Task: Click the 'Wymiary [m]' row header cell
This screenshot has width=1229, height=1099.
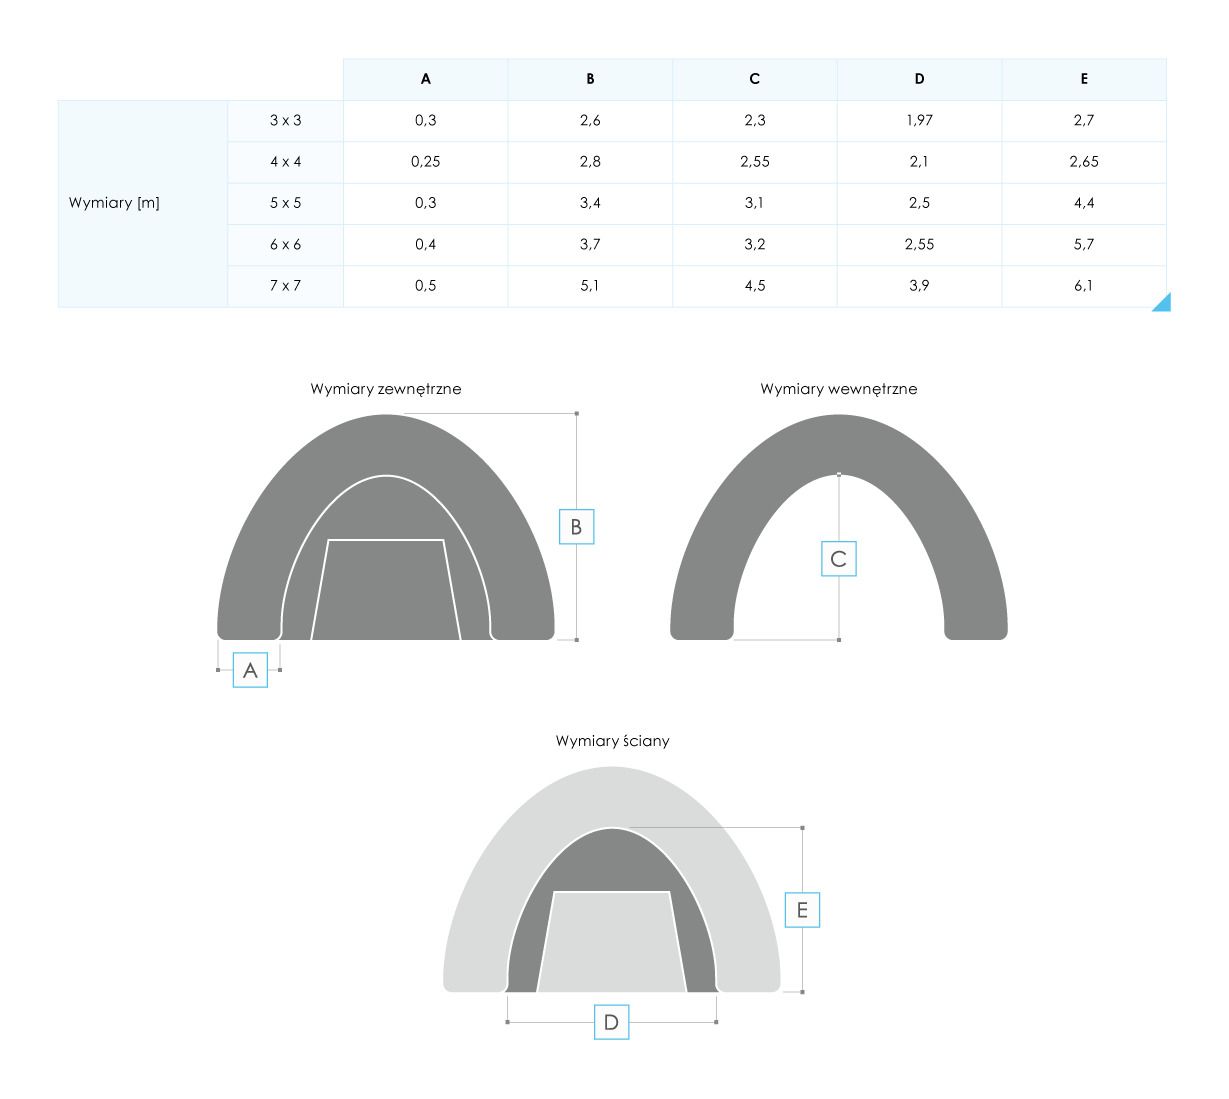Action: 114,203
